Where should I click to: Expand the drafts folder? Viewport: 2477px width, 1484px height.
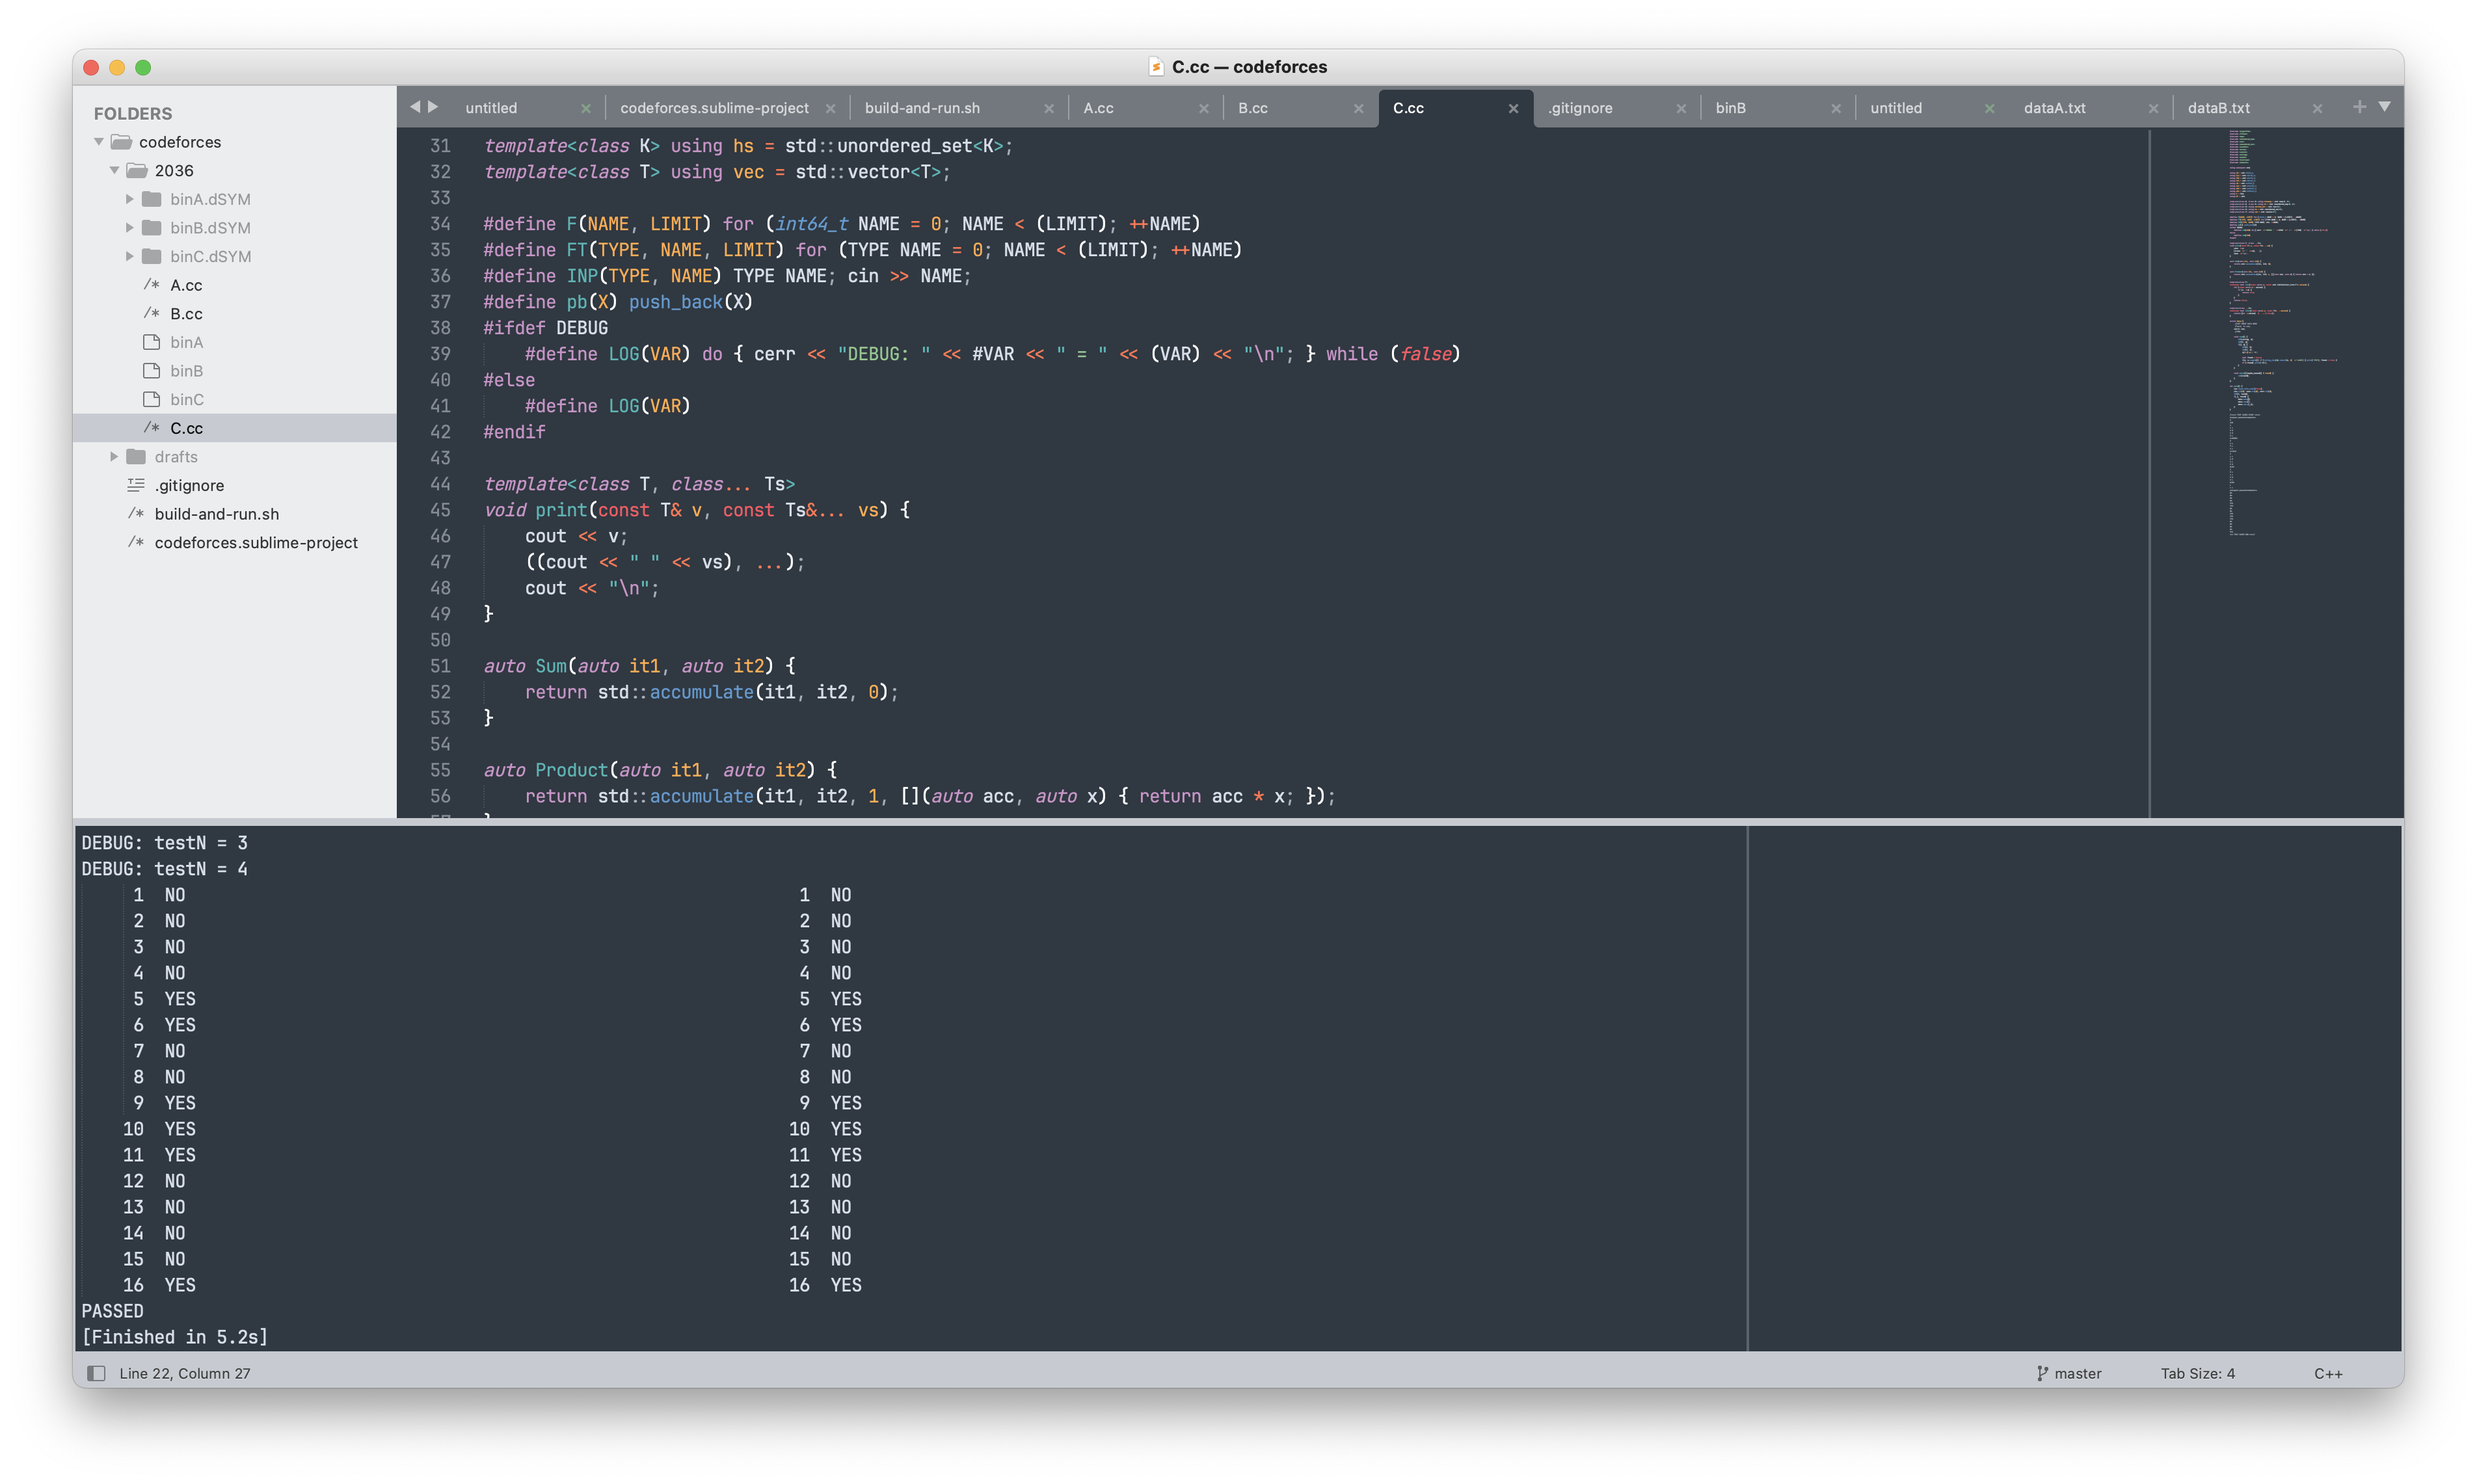(x=114, y=457)
